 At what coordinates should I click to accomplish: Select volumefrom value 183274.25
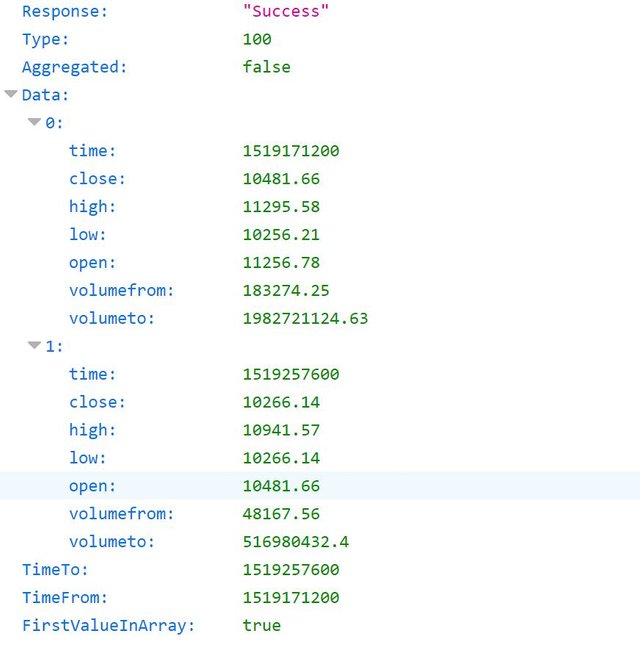(286, 291)
